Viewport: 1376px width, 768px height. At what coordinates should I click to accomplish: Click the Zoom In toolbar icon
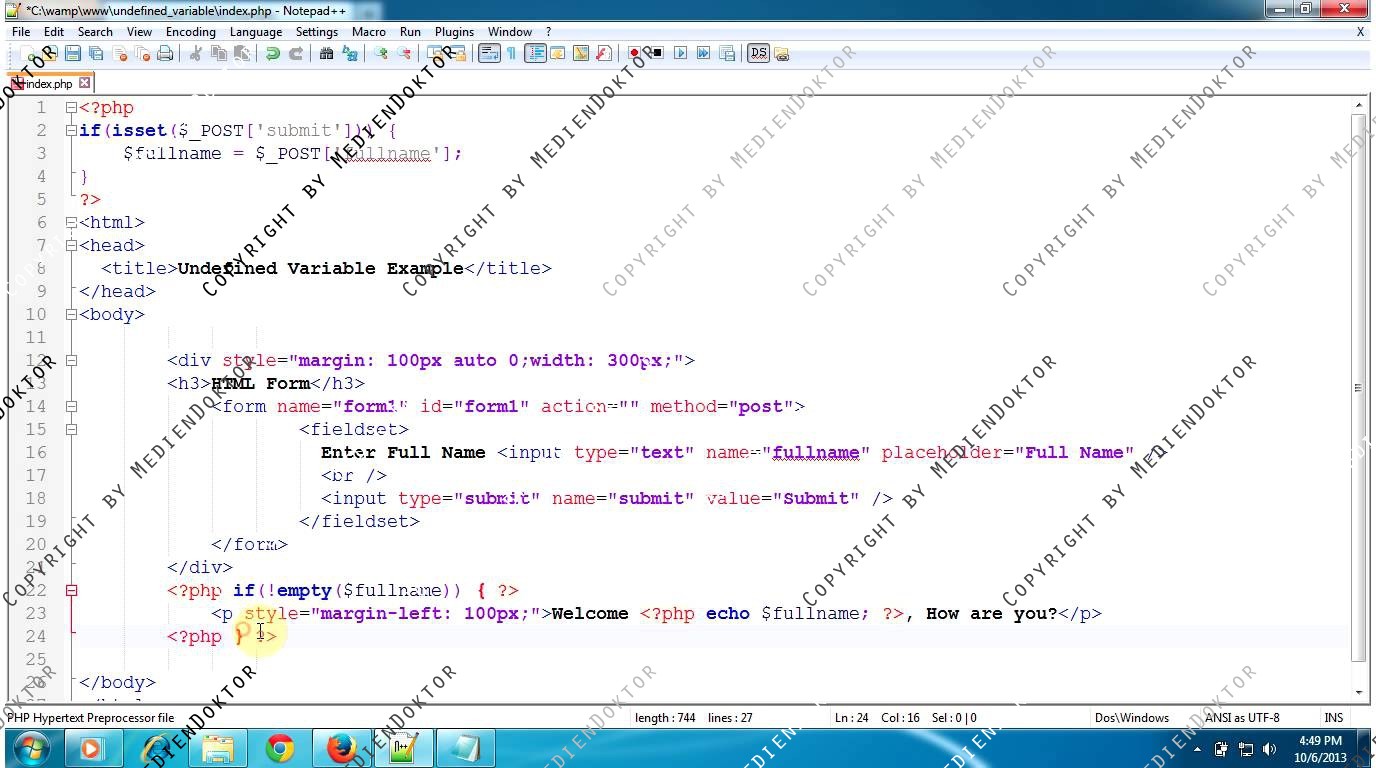pyautogui.click(x=381, y=54)
